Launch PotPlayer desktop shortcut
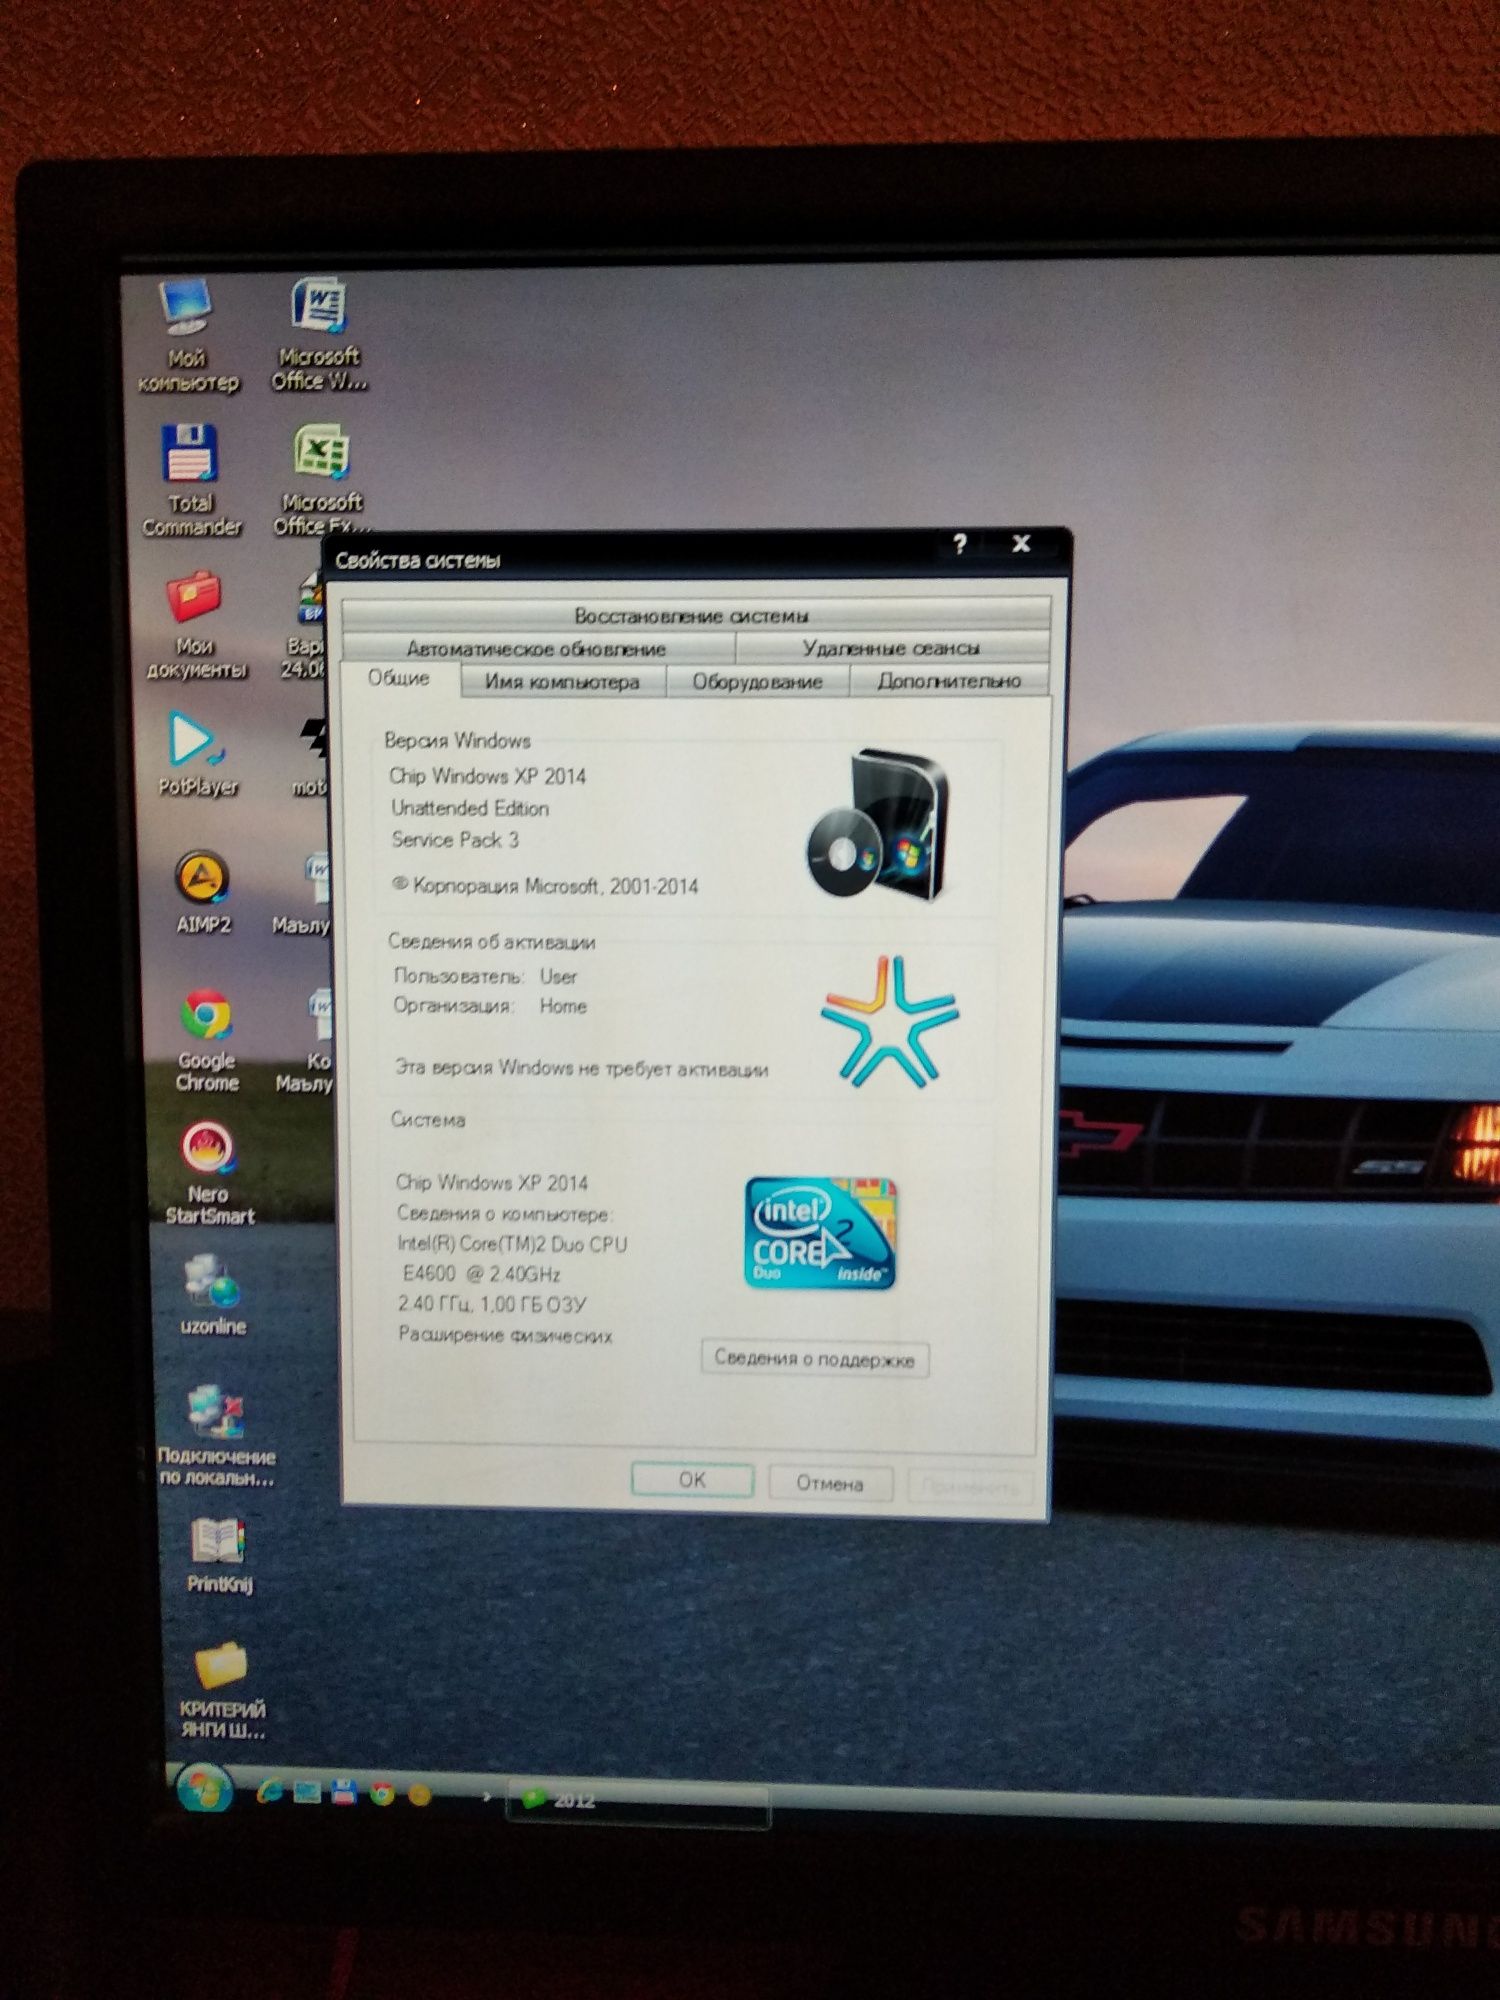Viewport: 1500px width, 2000px height. point(198,754)
